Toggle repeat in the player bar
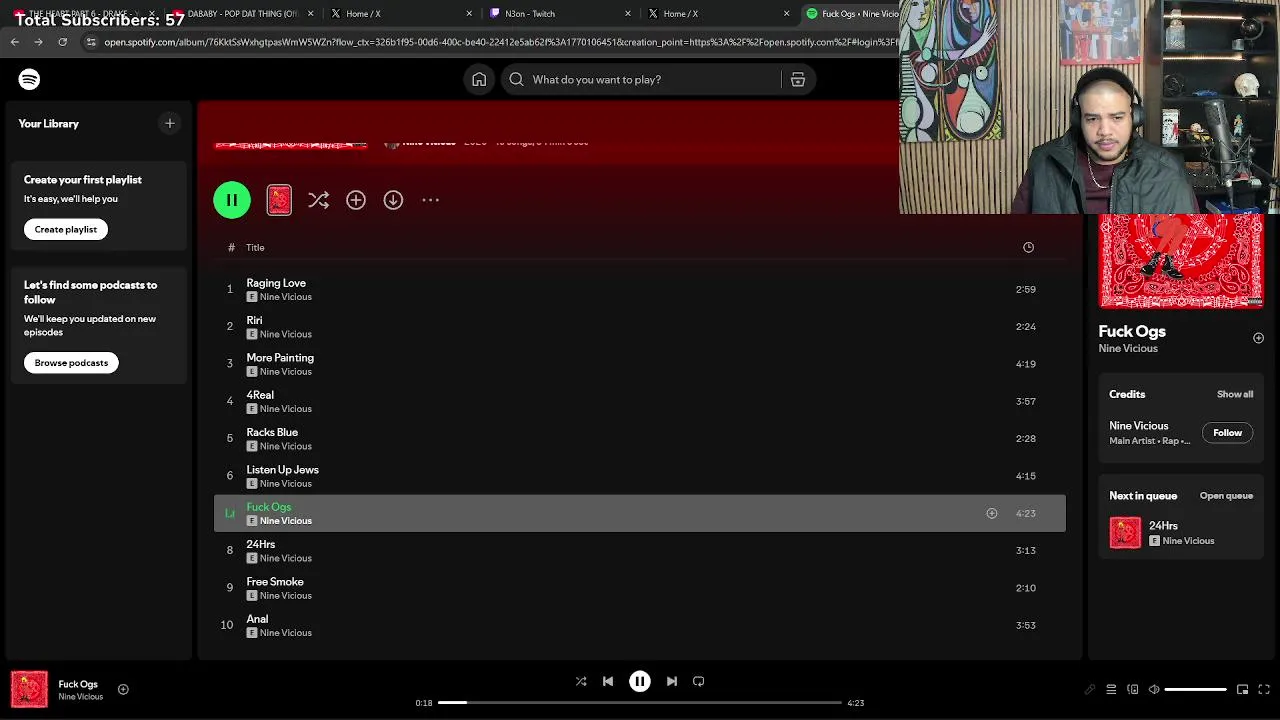This screenshot has height=720, width=1280. pyautogui.click(x=699, y=681)
